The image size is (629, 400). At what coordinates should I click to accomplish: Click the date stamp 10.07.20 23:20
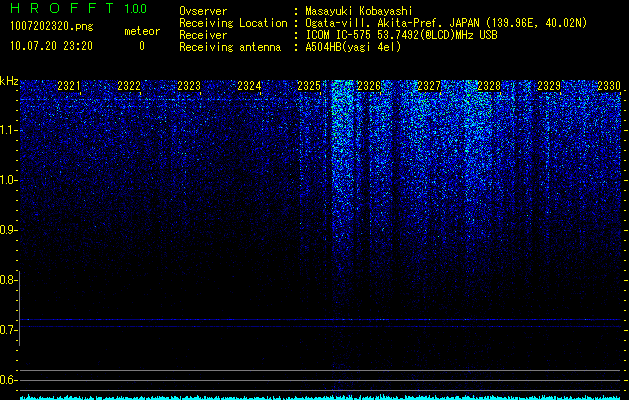coord(52,46)
